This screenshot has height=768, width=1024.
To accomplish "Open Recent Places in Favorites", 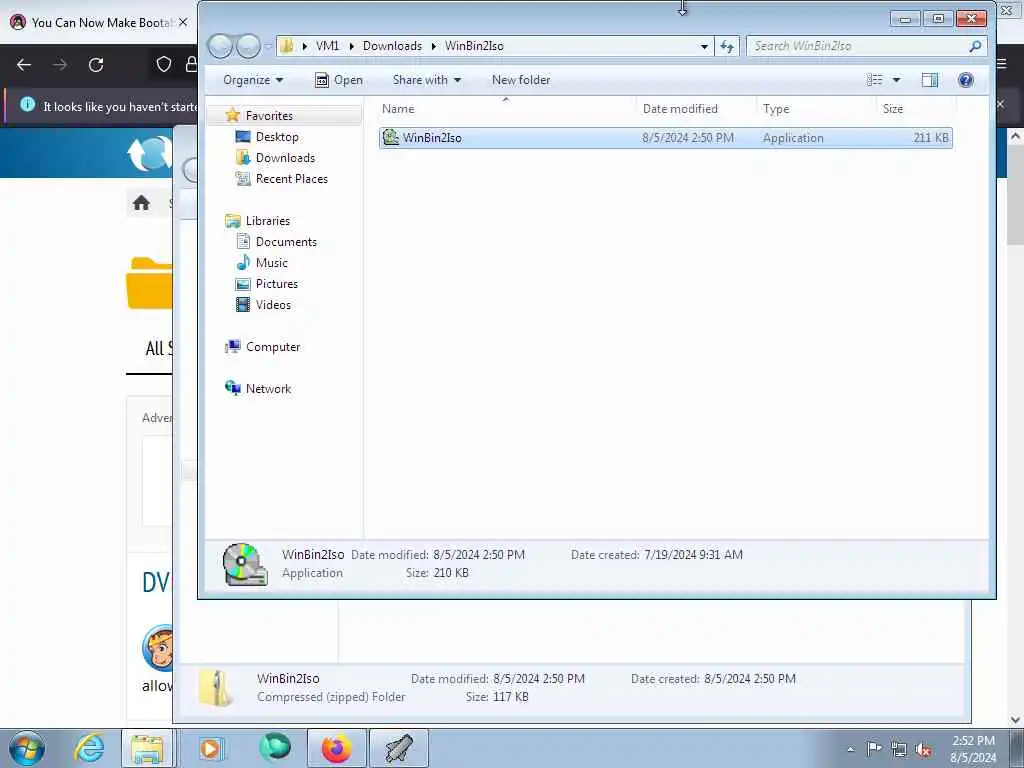I will pos(291,178).
